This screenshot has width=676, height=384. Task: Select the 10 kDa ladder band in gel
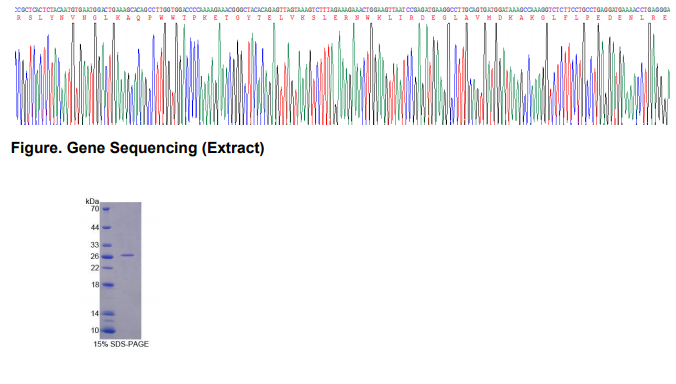(x=108, y=331)
